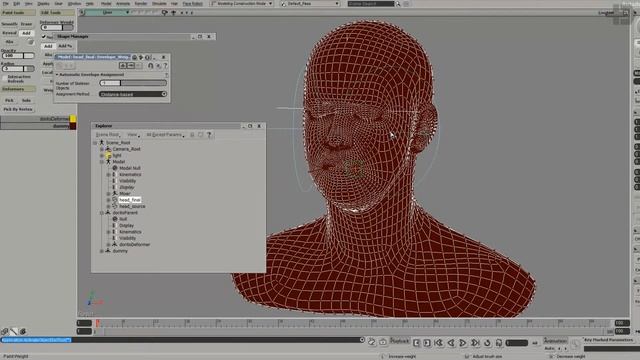Click the help icon in the Explorer toolbar

209,135
